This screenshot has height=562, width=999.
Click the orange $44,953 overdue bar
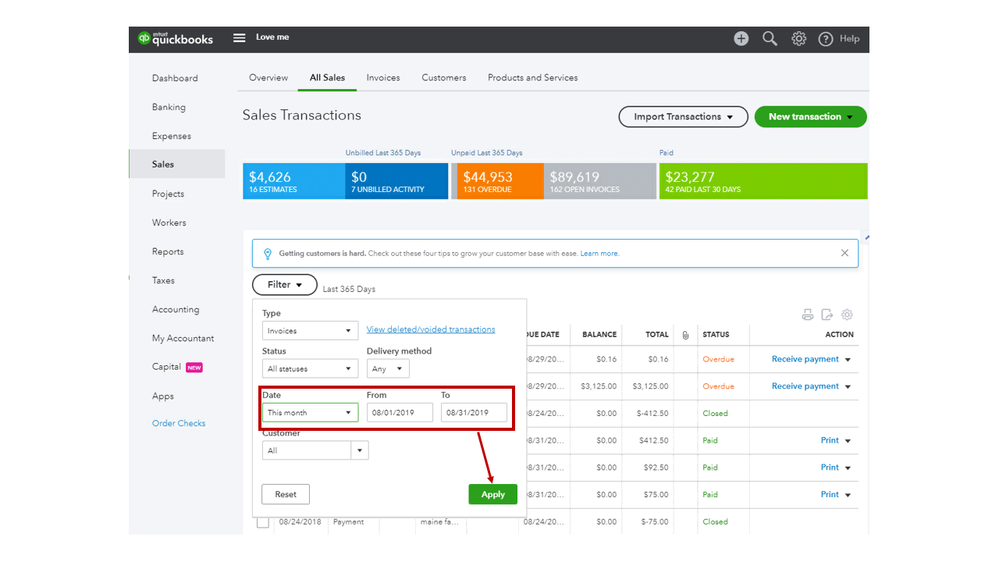point(498,181)
